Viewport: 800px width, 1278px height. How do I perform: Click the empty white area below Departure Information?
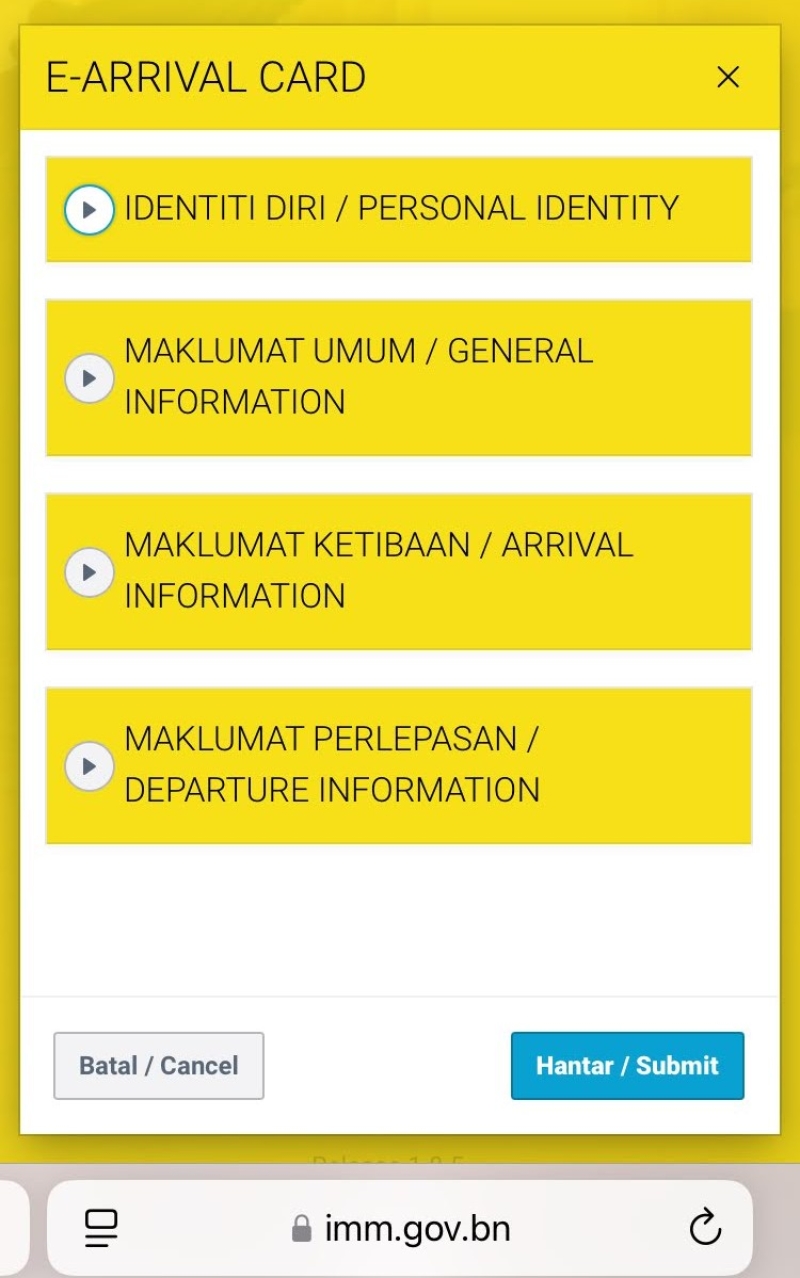(400, 918)
